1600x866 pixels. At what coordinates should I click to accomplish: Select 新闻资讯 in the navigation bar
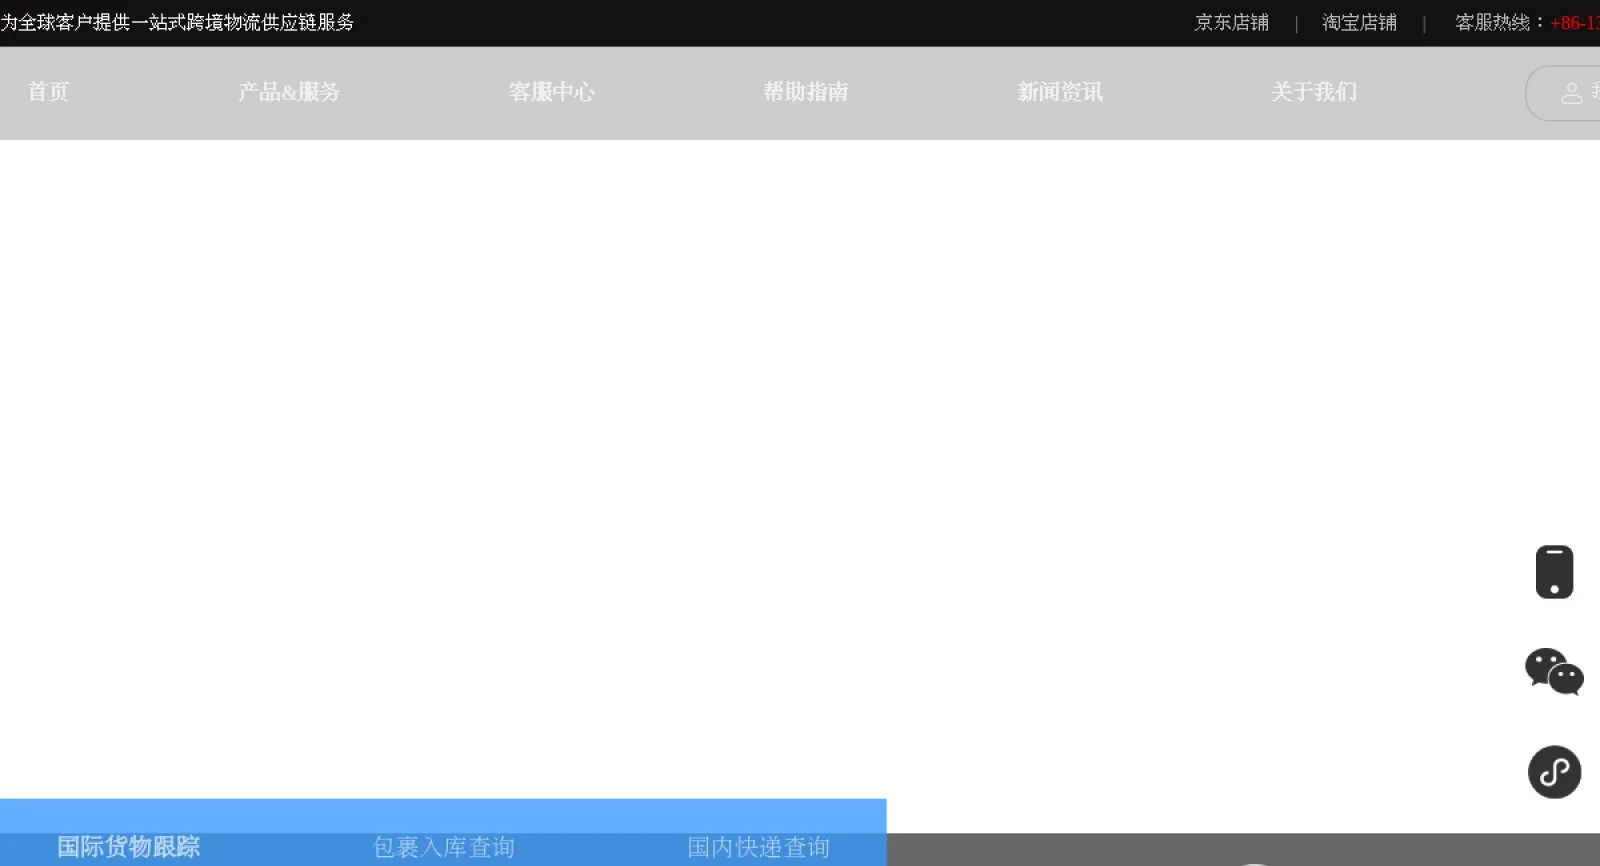(x=1060, y=92)
